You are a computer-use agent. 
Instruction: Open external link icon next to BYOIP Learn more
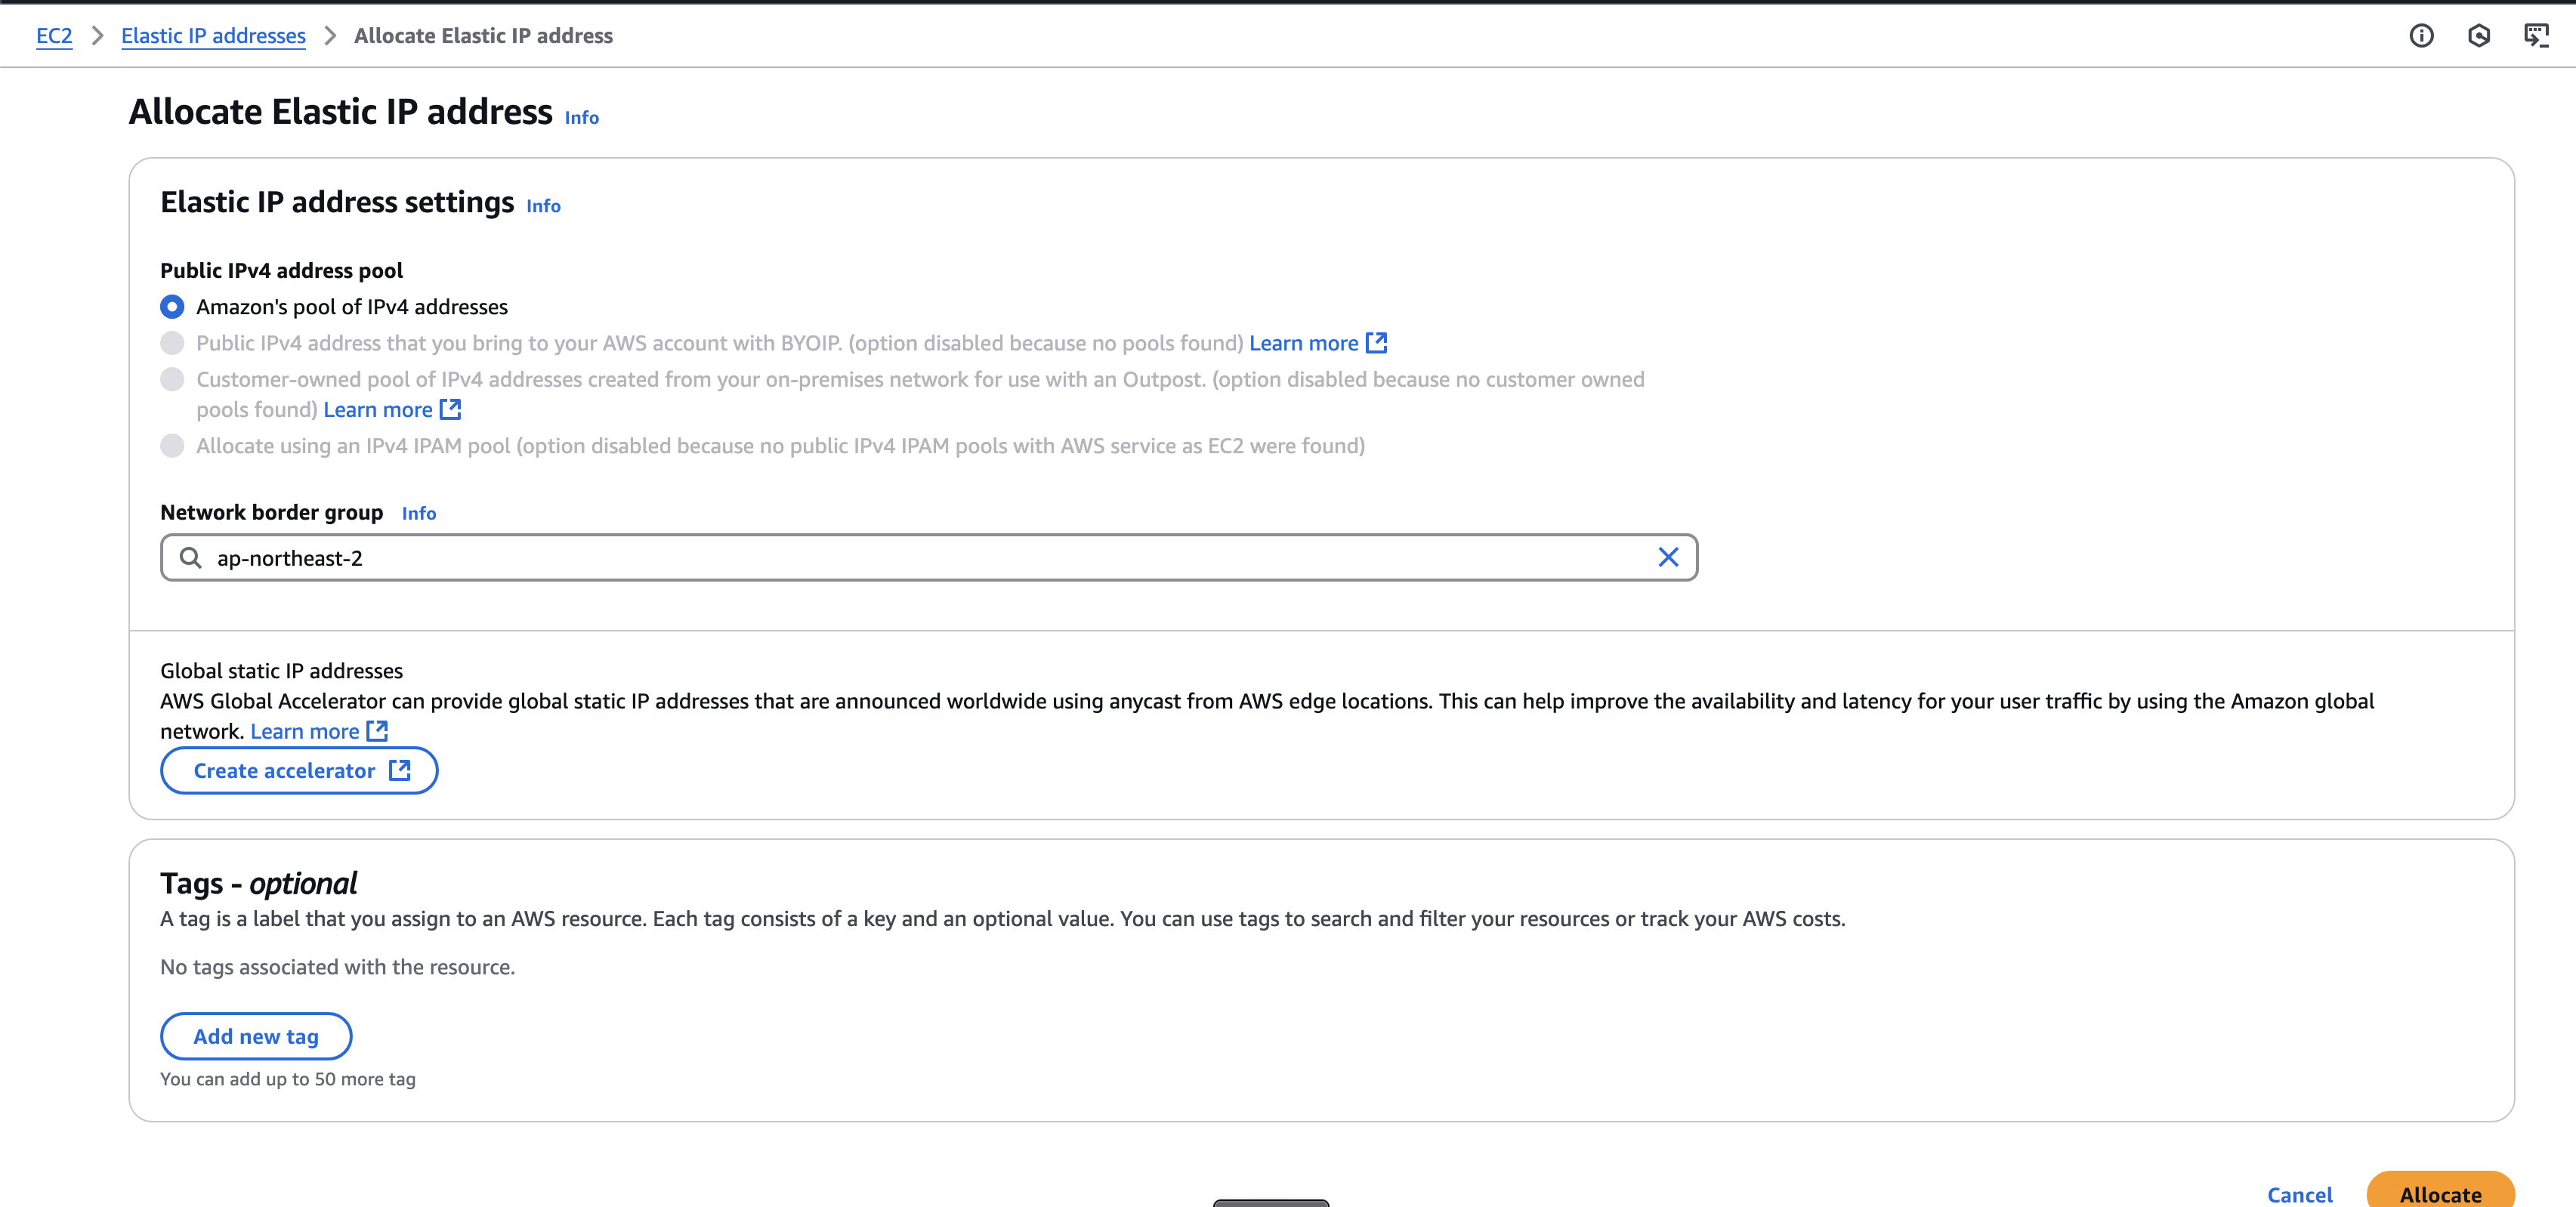pos(1377,343)
